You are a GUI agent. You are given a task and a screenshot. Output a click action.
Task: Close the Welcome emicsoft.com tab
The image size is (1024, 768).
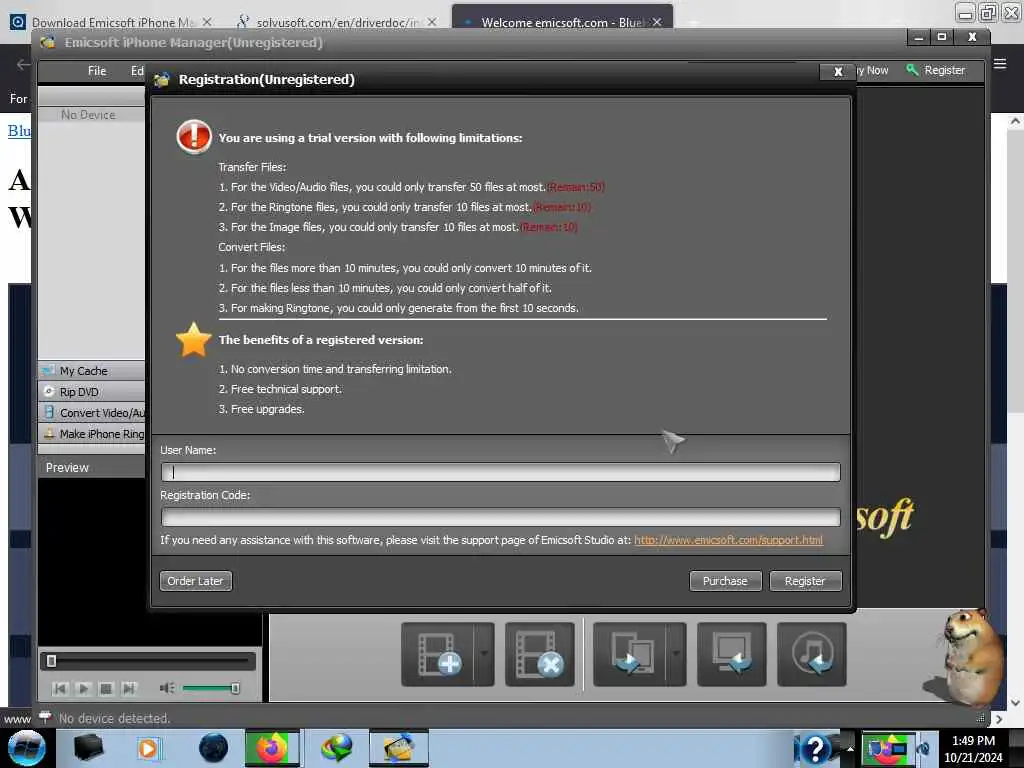pos(657,22)
